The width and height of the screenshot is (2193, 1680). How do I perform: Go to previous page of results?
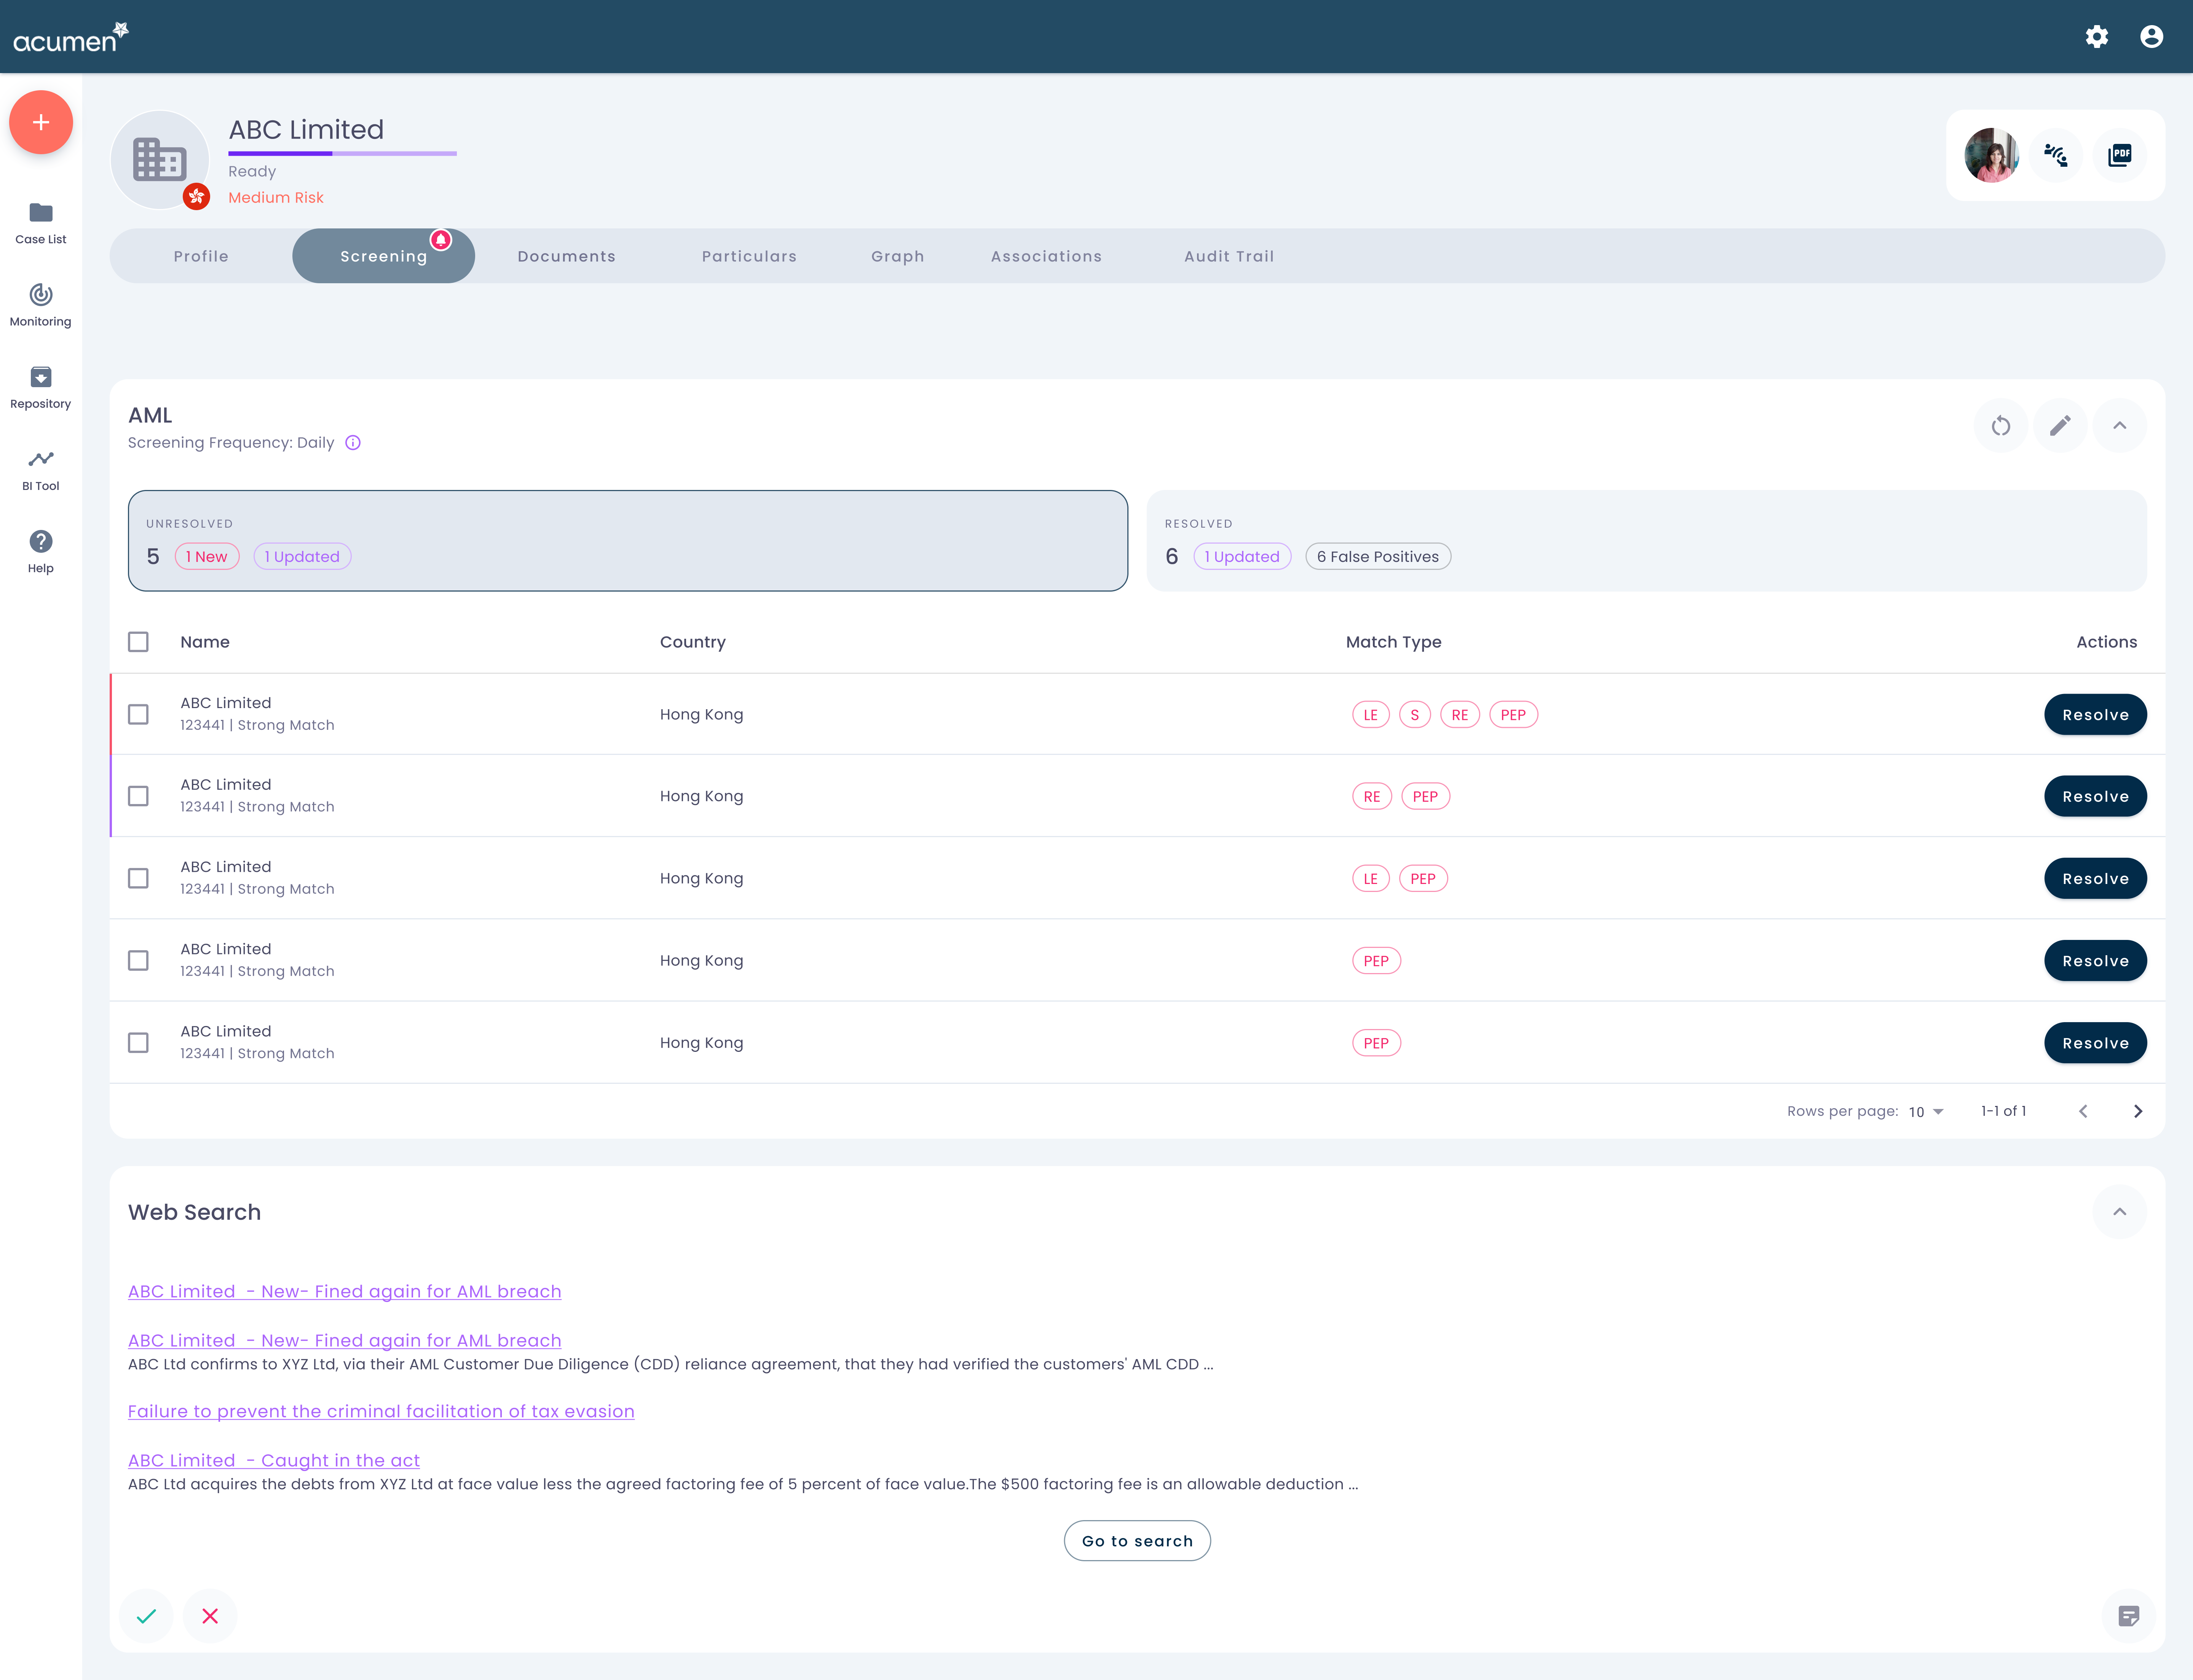coord(2083,1111)
